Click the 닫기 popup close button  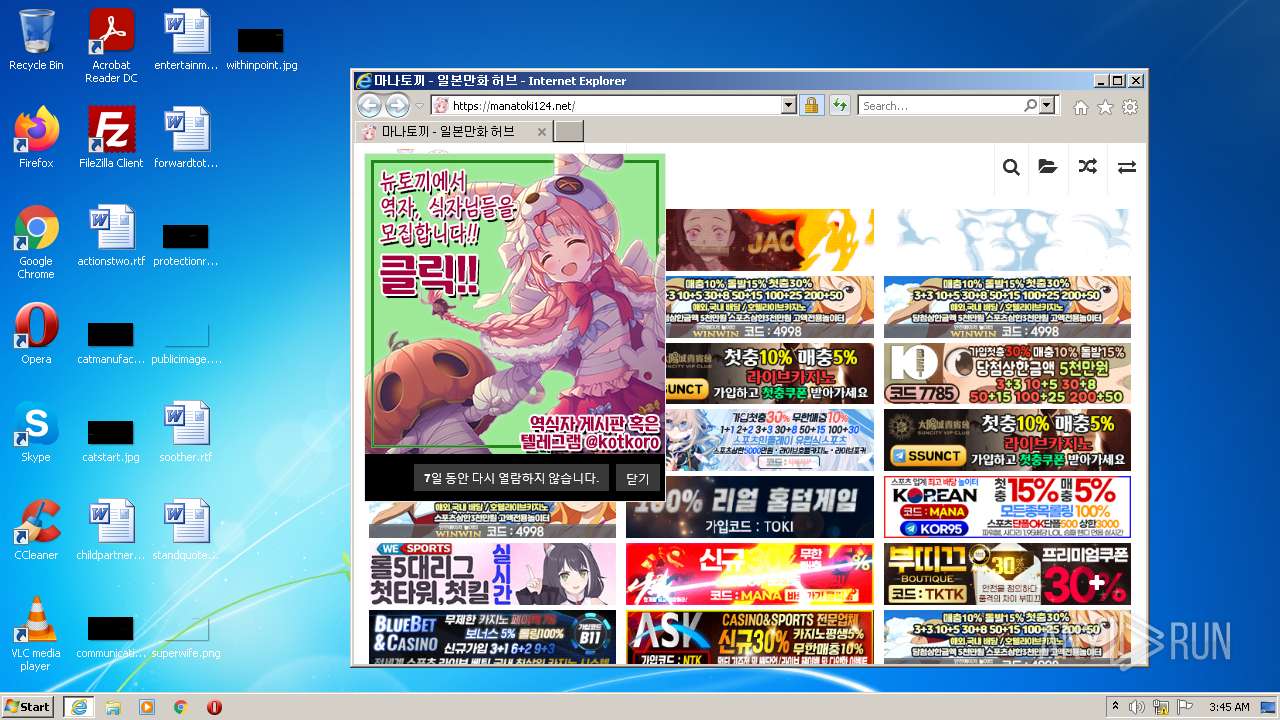pyautogui.click(x=638, y=478)
